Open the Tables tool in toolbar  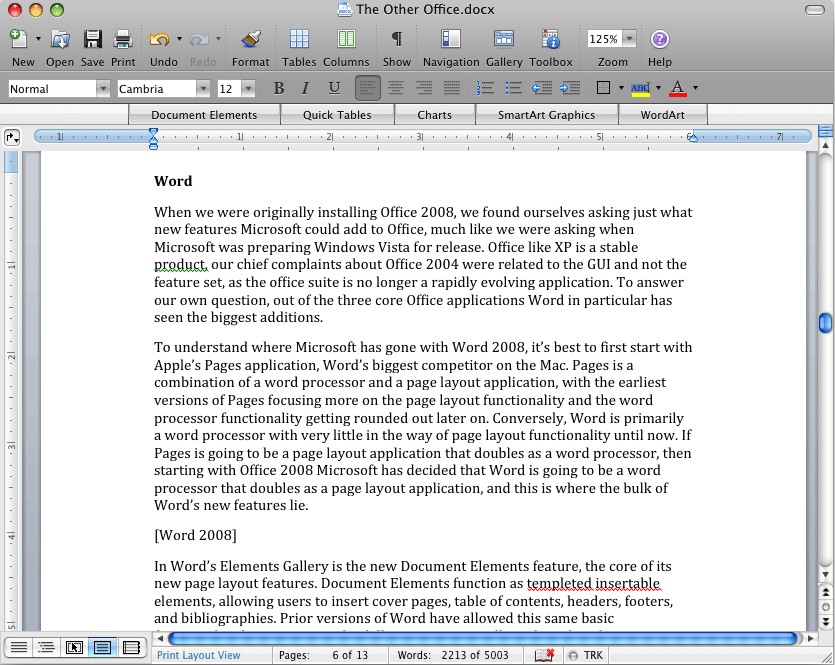click(299, 40)
